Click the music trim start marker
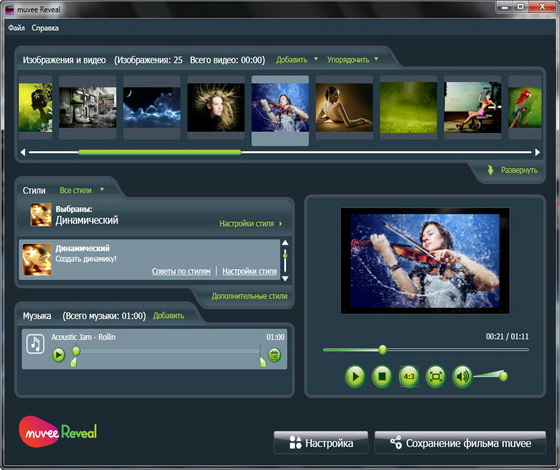 74,362
